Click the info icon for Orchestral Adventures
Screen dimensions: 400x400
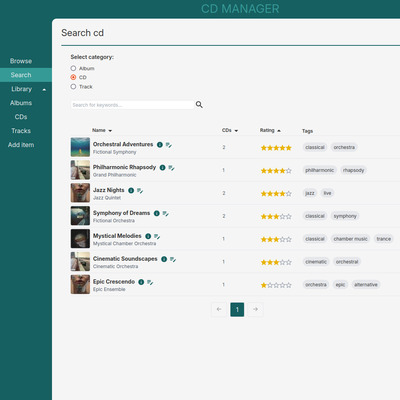coord(160,145)
